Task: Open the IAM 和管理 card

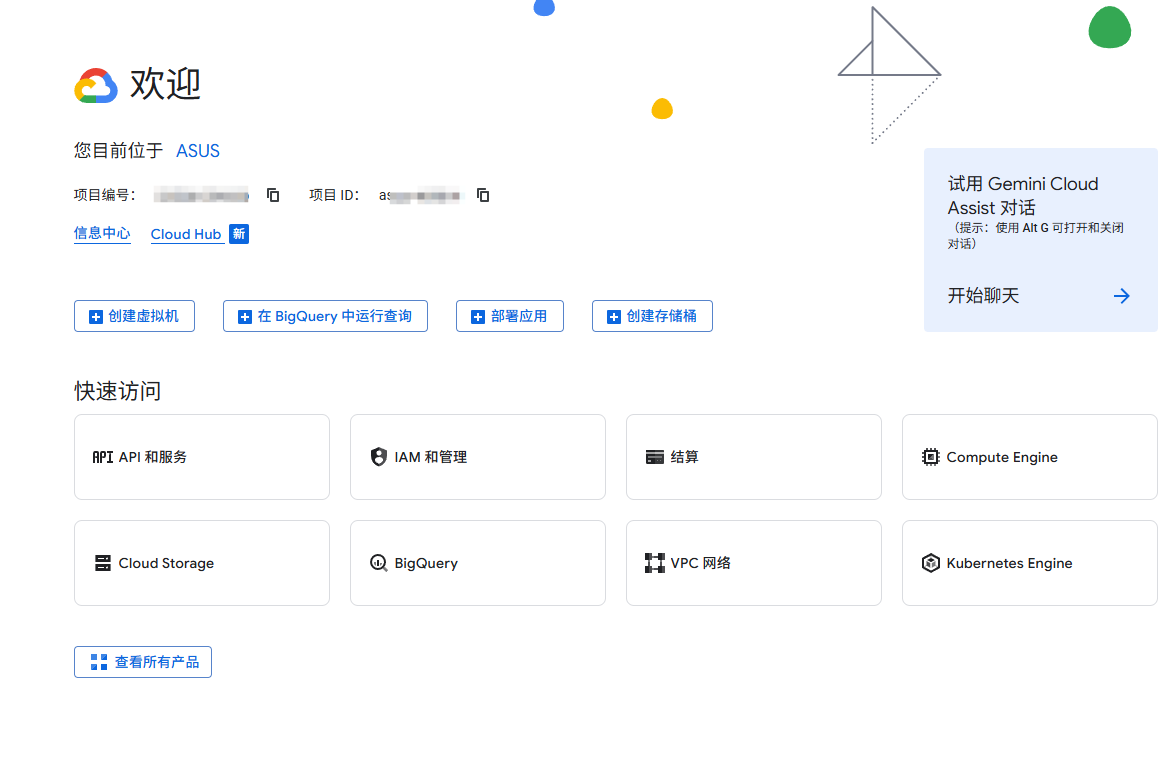Action: (x=478, y=457)
